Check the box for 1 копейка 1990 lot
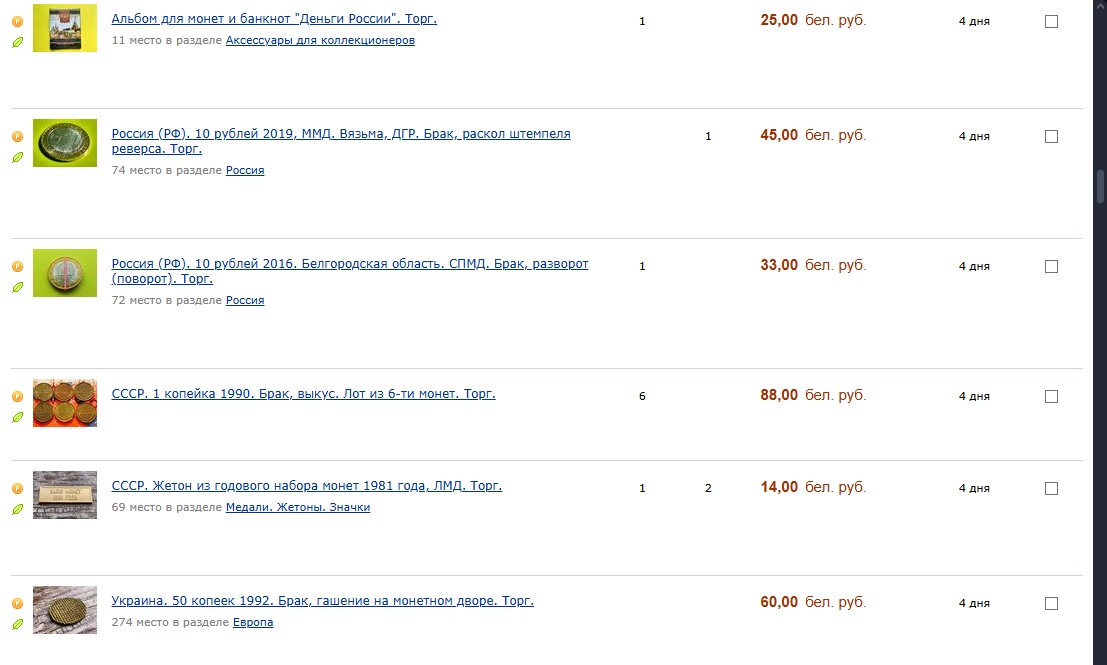1107x665 pixels. pos(1051,397)
